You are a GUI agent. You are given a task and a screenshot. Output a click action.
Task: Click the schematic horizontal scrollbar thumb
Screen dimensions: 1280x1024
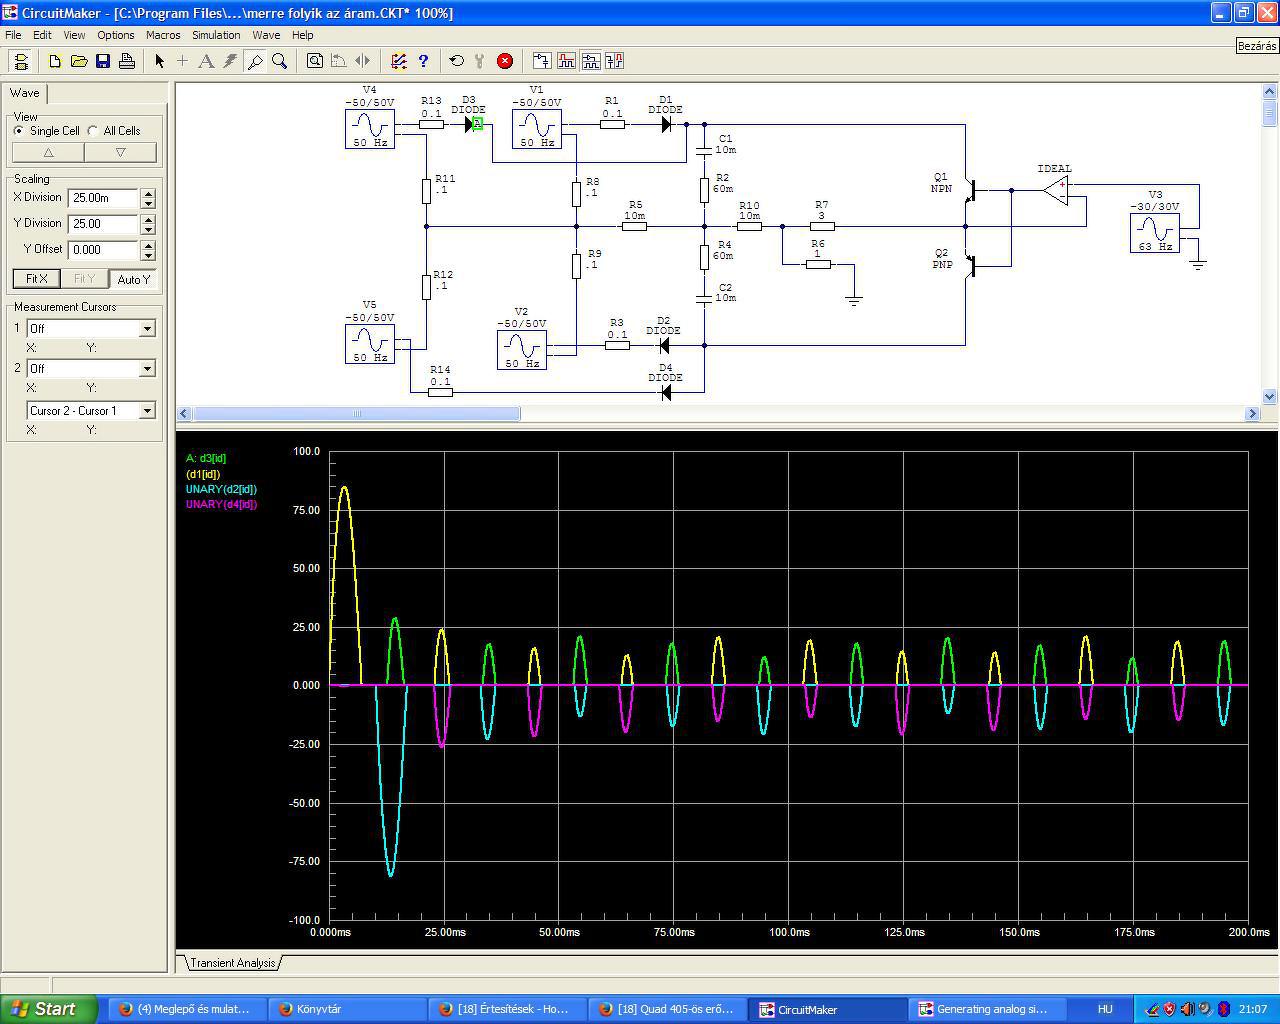coord(356,413)
